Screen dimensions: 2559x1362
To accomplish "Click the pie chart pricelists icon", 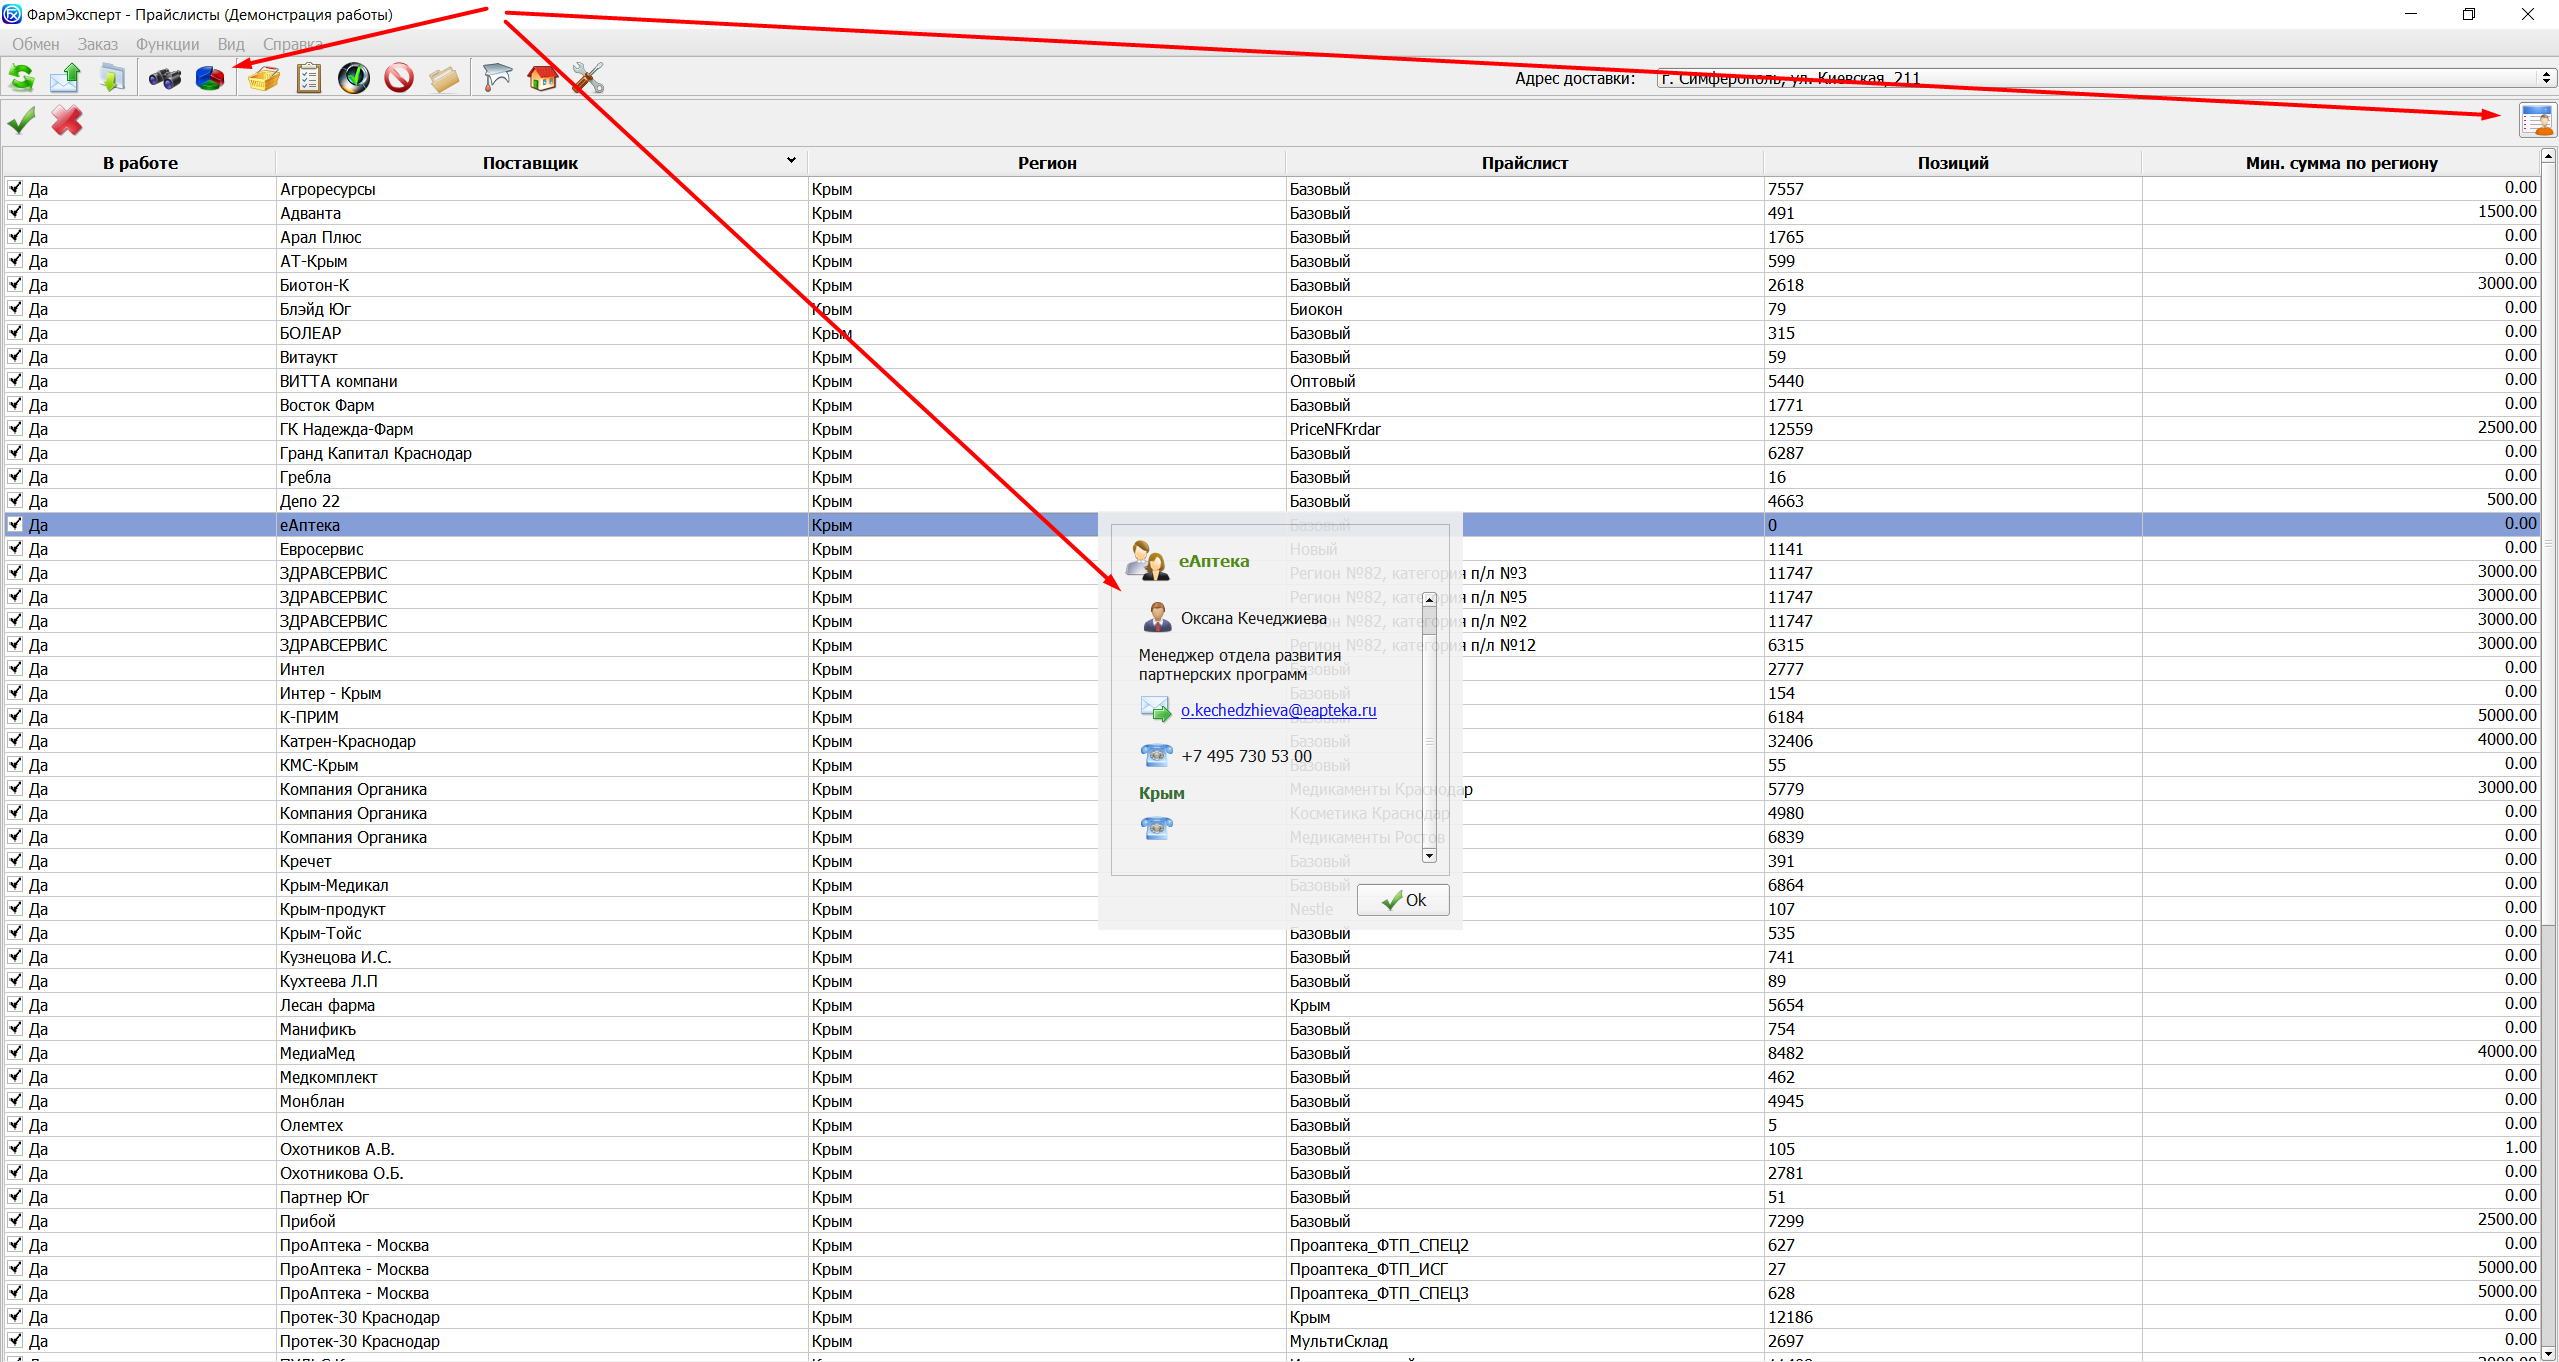I will pyautogui.click(x=210, y=77).
